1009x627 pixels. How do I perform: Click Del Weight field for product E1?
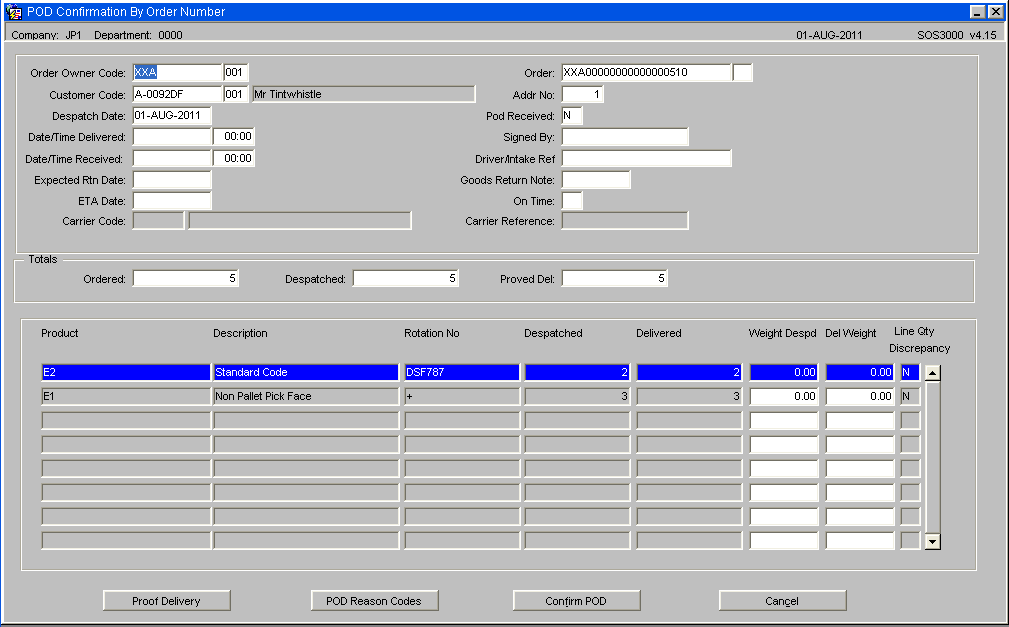860,396
